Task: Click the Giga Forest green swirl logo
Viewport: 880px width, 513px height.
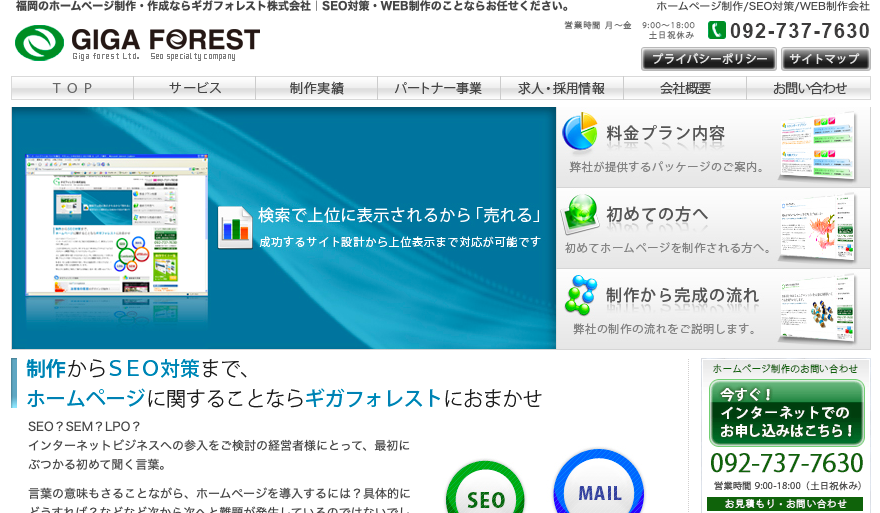Action: (39, 43)
